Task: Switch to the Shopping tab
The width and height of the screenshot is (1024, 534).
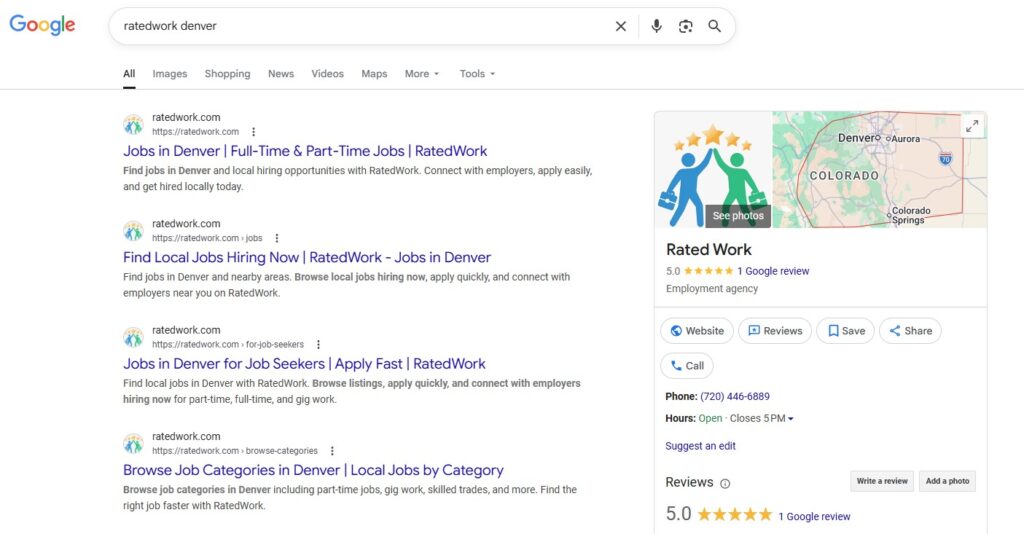Action: (227, 74)
